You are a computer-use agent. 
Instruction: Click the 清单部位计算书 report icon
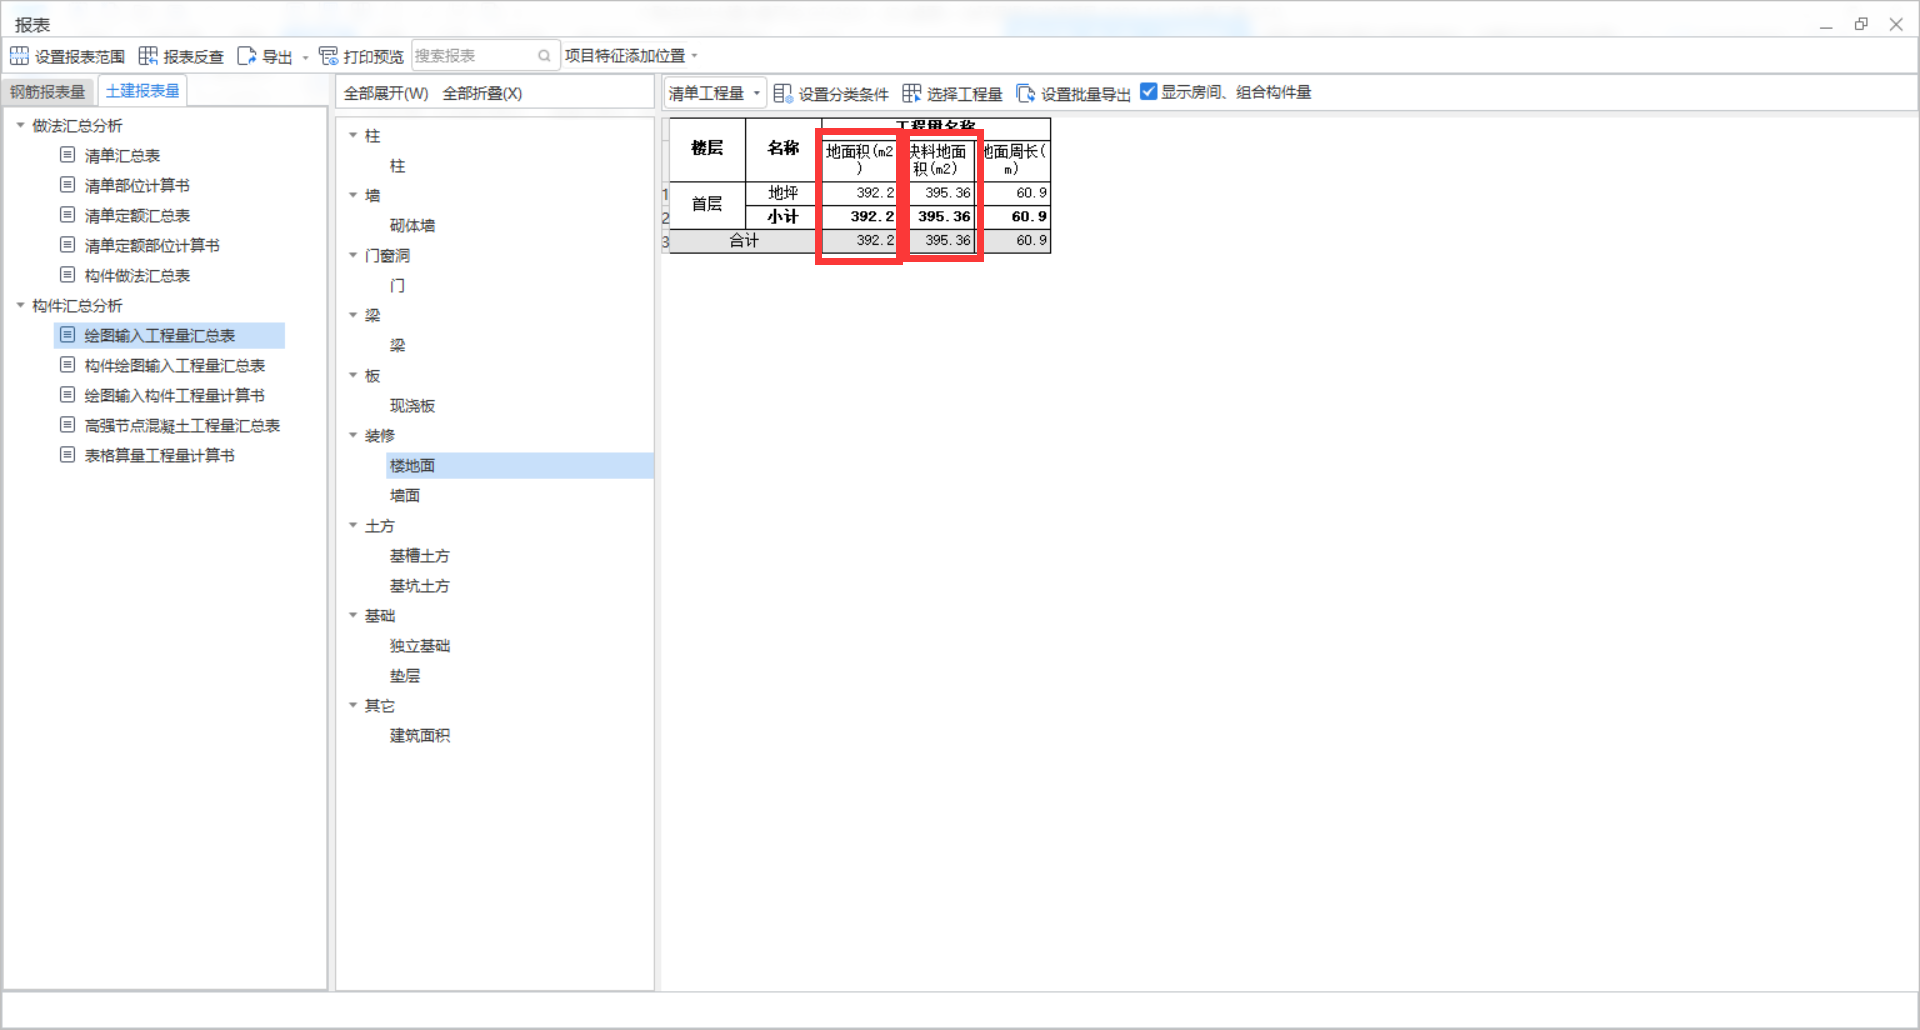pyautogui.click(x=67, y=185)
